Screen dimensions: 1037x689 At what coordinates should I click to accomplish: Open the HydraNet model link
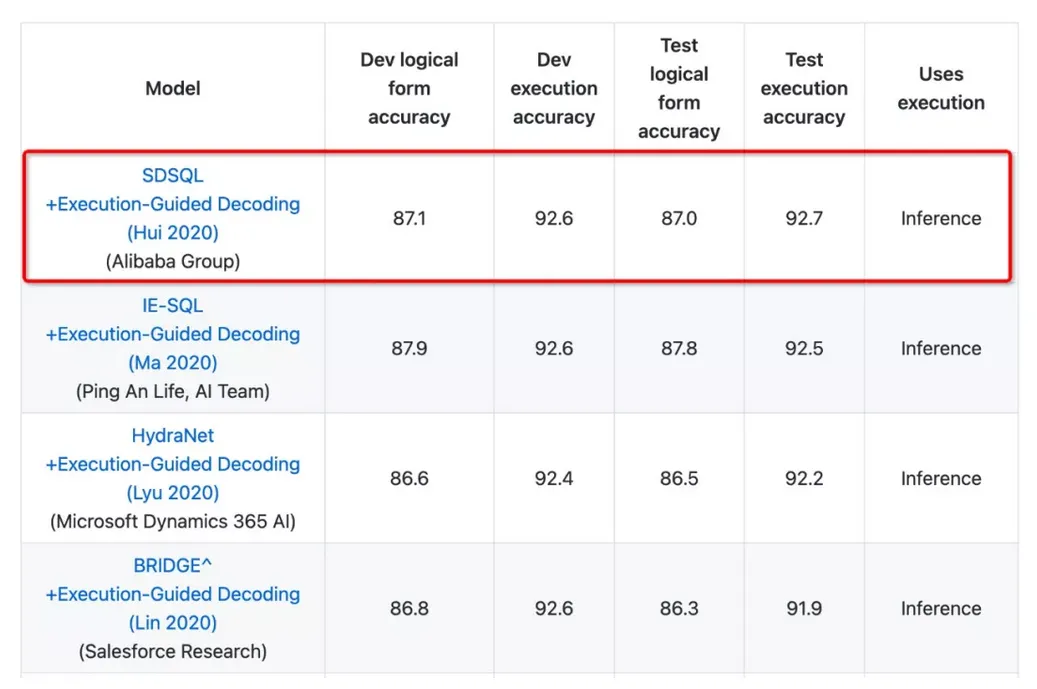(x=173, y=435)
